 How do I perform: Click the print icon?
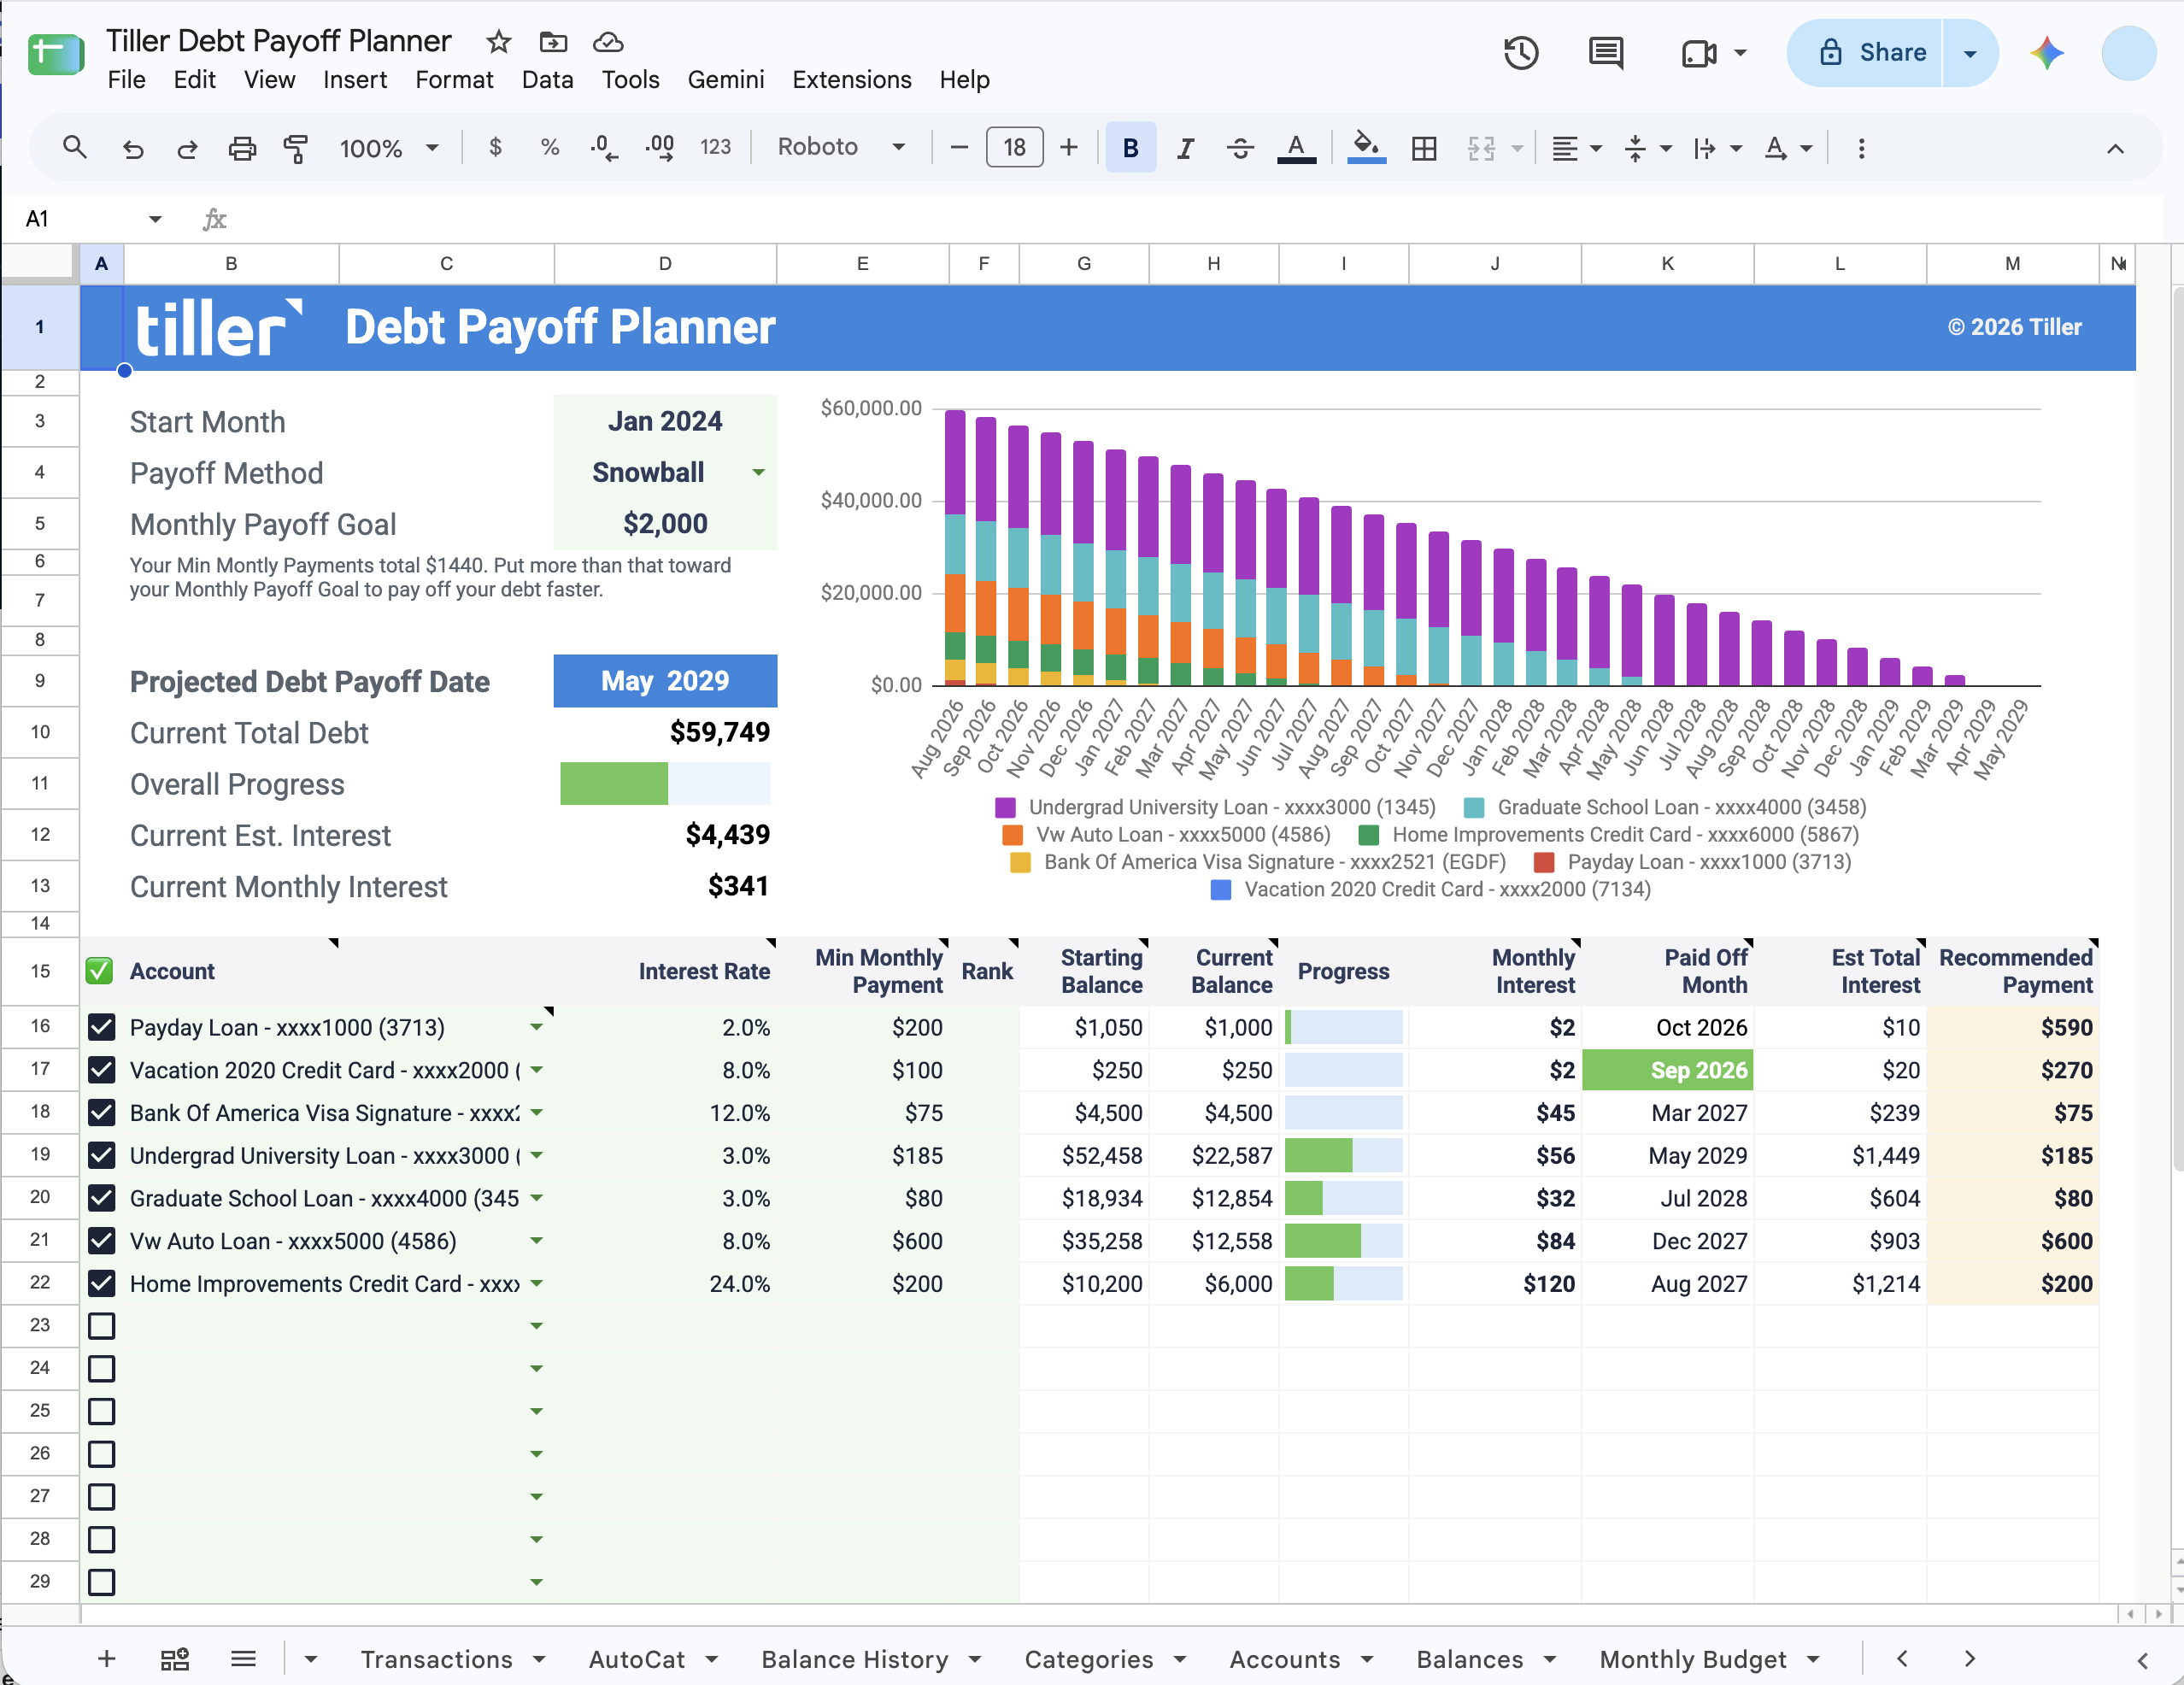tap(242, 148)
